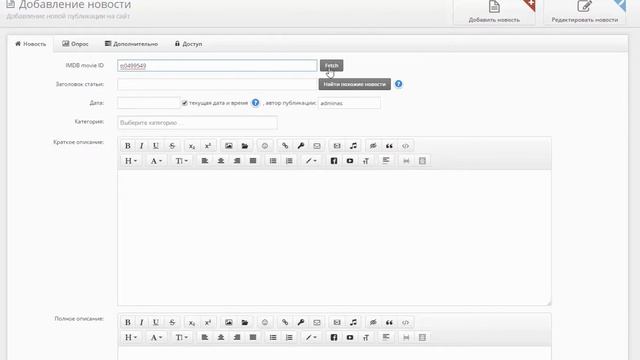Switch to the Дополнительно tab
The width and height of the screenshot is (640, 360).
coord(131,44)
